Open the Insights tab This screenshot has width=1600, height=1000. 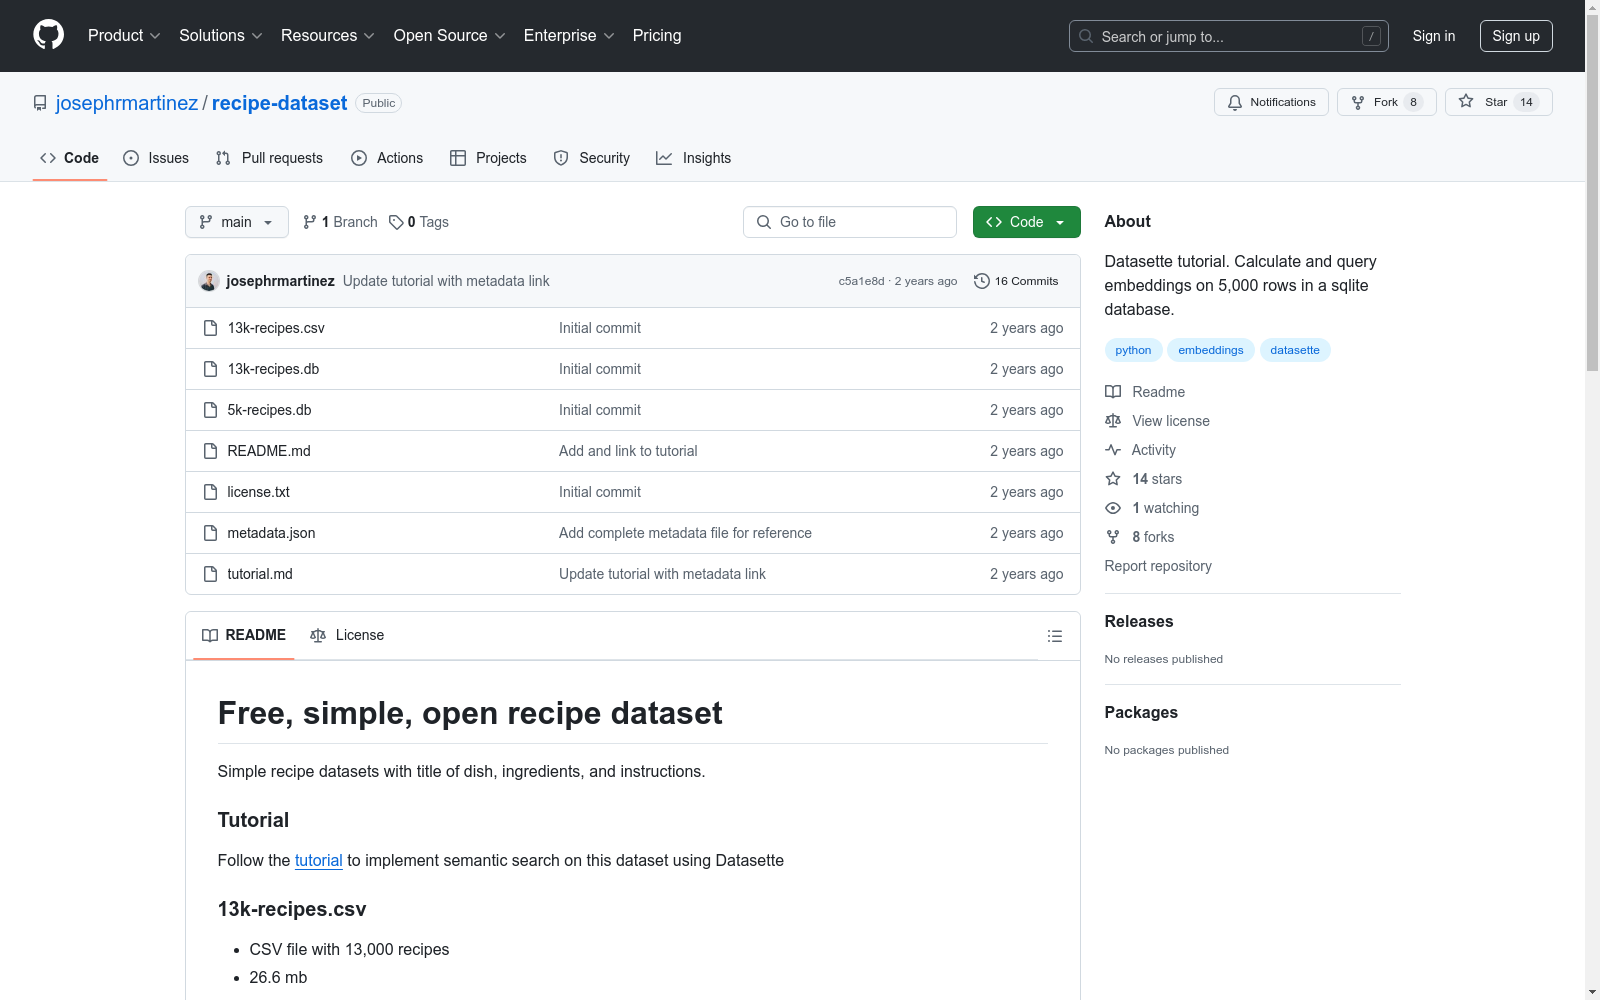tap(693, 158)
